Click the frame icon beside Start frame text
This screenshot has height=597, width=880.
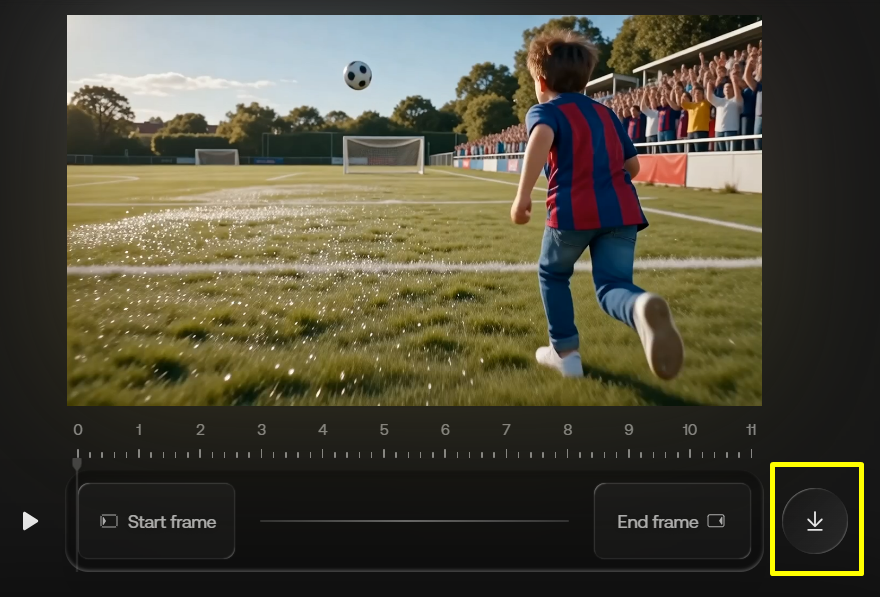click(109, 521)
